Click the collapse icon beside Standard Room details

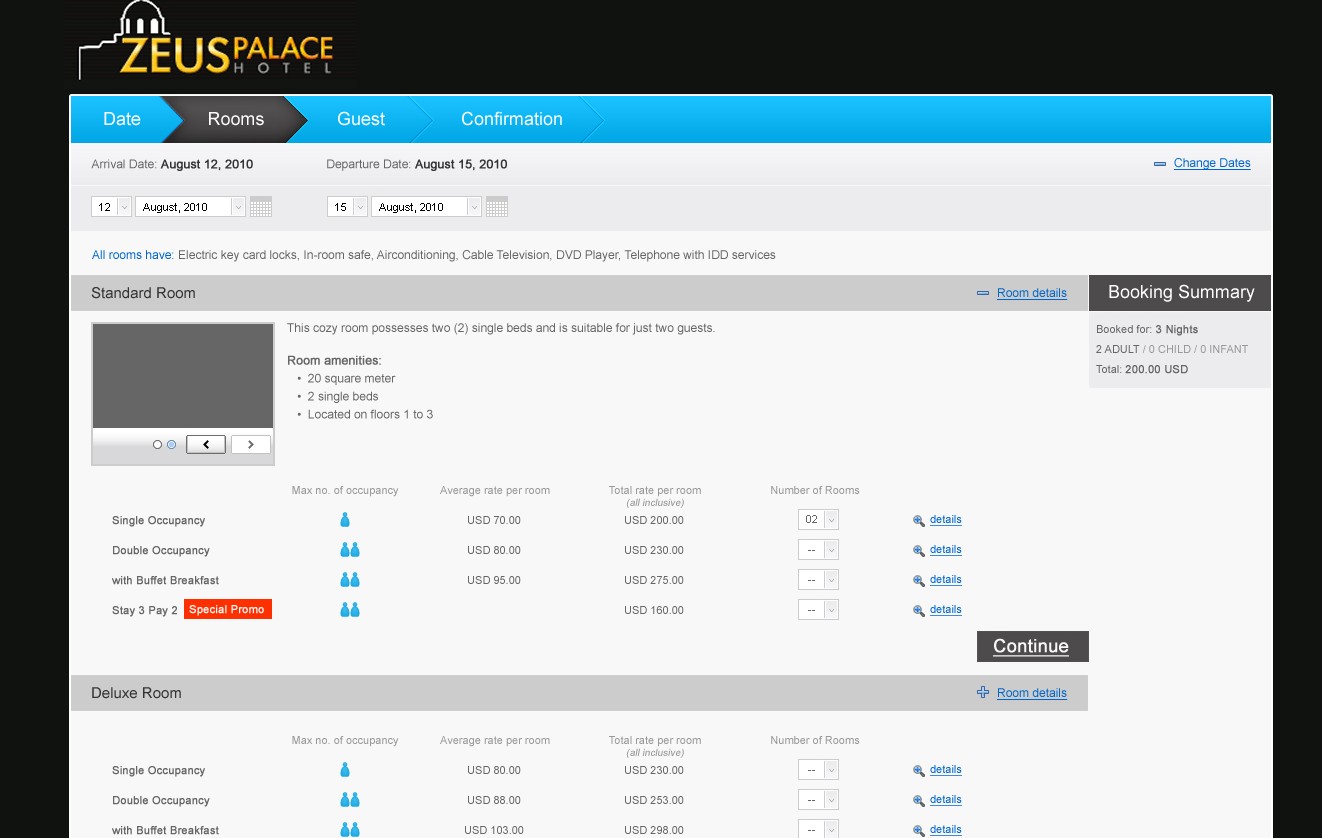(983, 293)
